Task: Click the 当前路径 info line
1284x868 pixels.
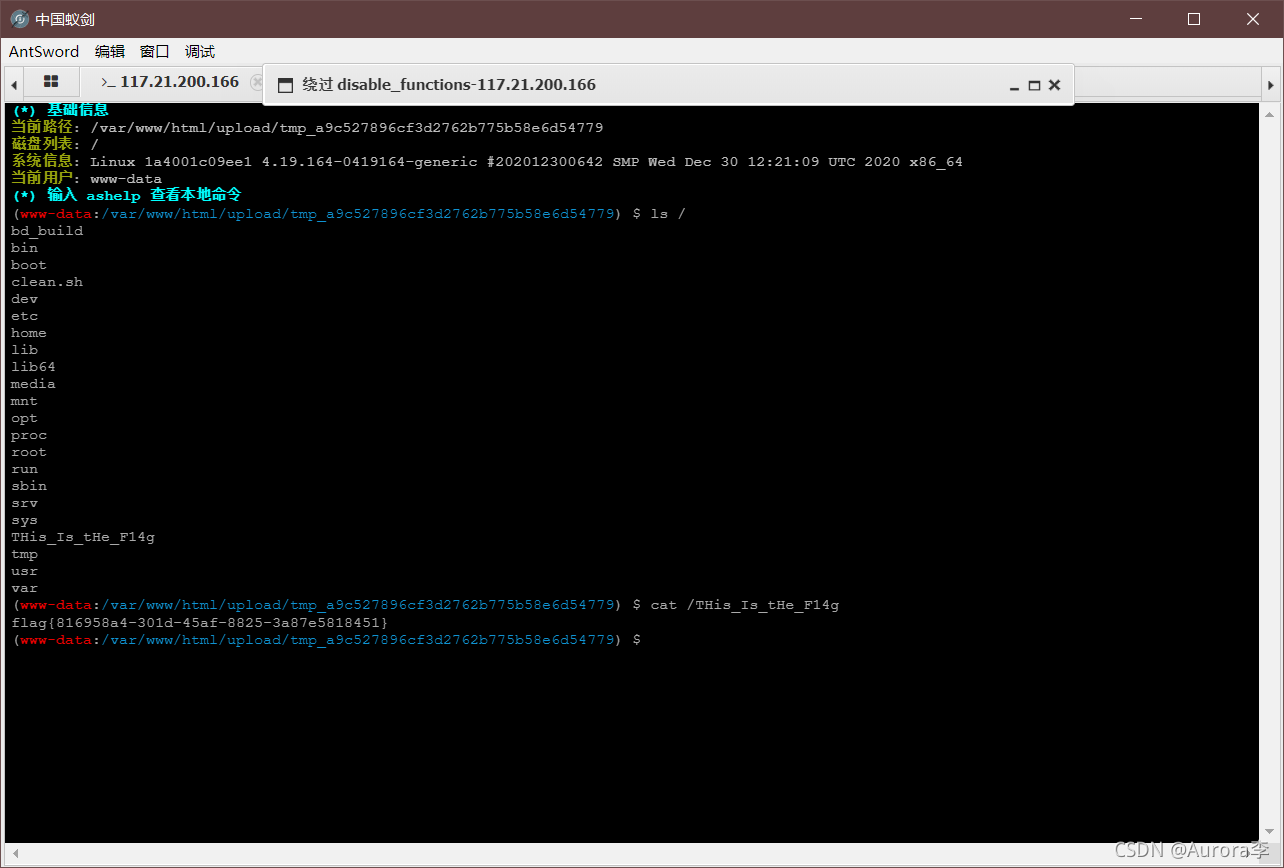Action: pos(307,128)
